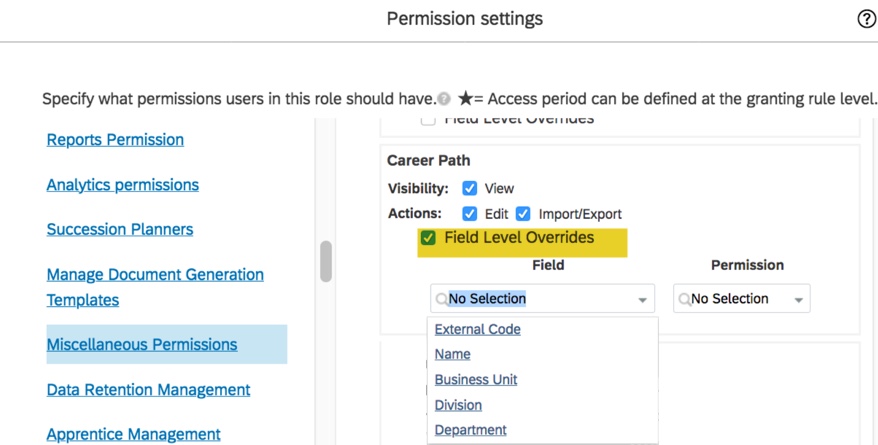Choose Department from the field list
Screen dimensions: 878x445
click(470, 430)
